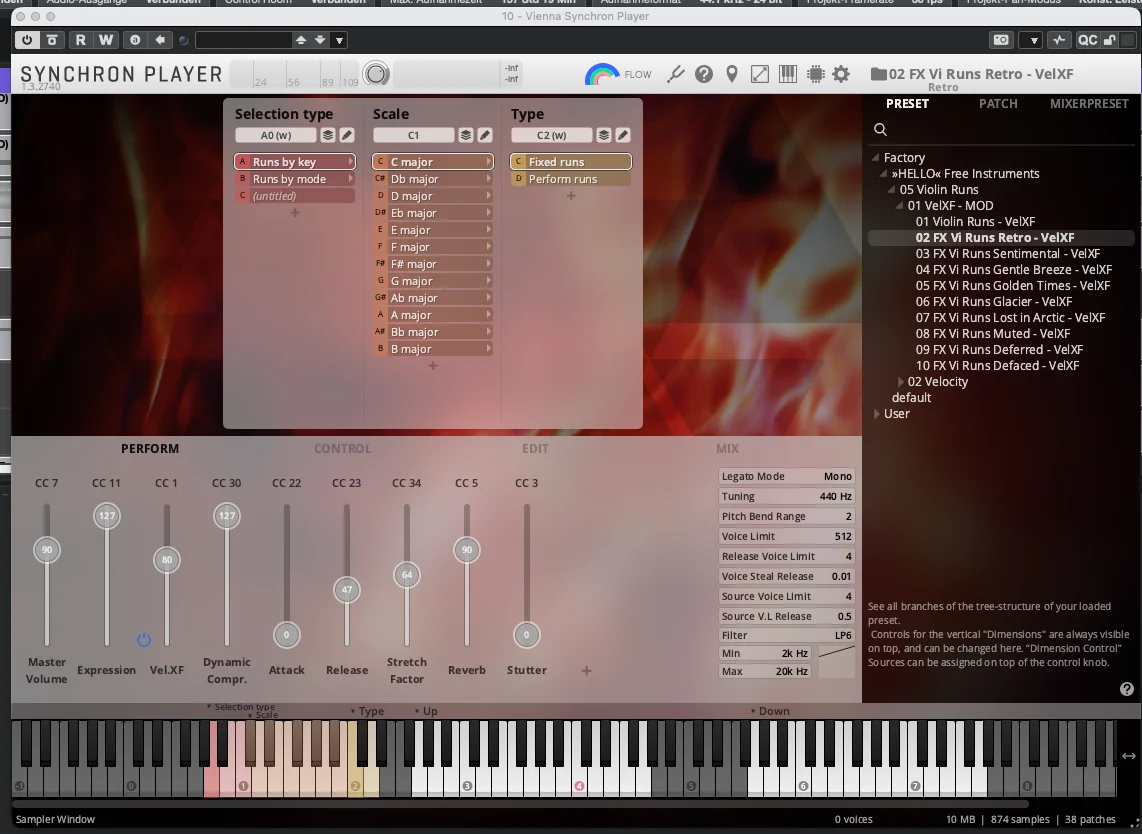
Task: Expand the 02 Velocity folder
Action: pyautogui.click(x=901, y=382)
